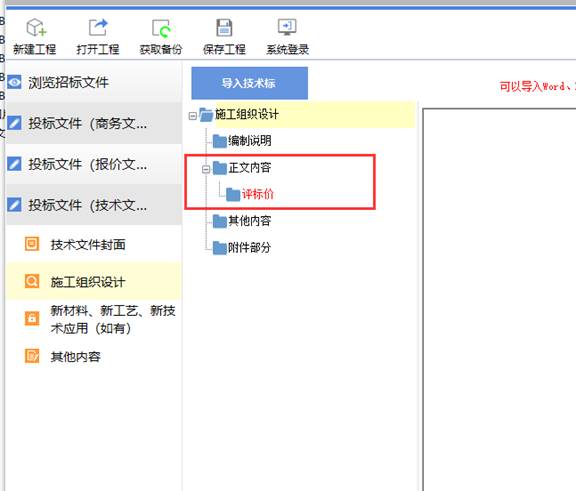This screenshot has height=491, width=576.
Task: Click the 导入技术标 button
Action: (x=249, y=83)
